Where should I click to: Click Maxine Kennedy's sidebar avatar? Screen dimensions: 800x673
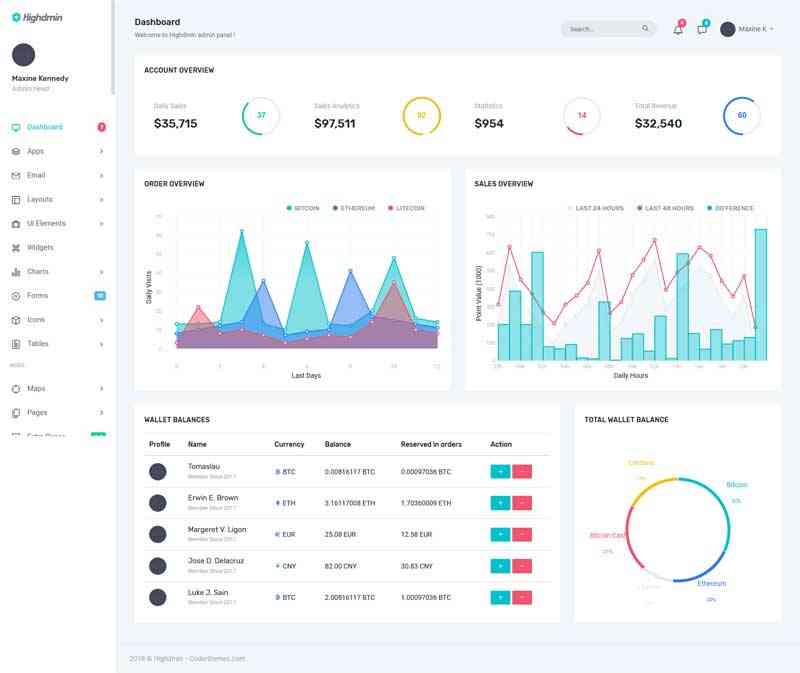(23, 55)
